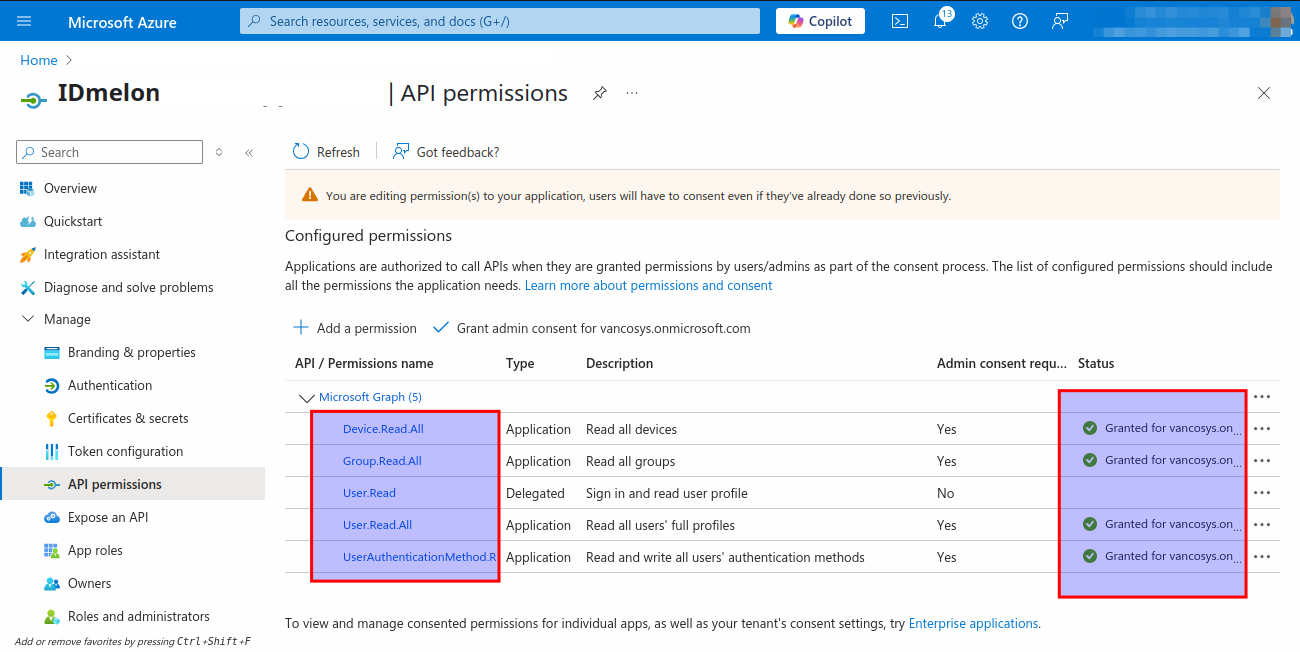Collapse the Manage section
The height and width of the screenshot is (652, 1300).
pos(27,319)
